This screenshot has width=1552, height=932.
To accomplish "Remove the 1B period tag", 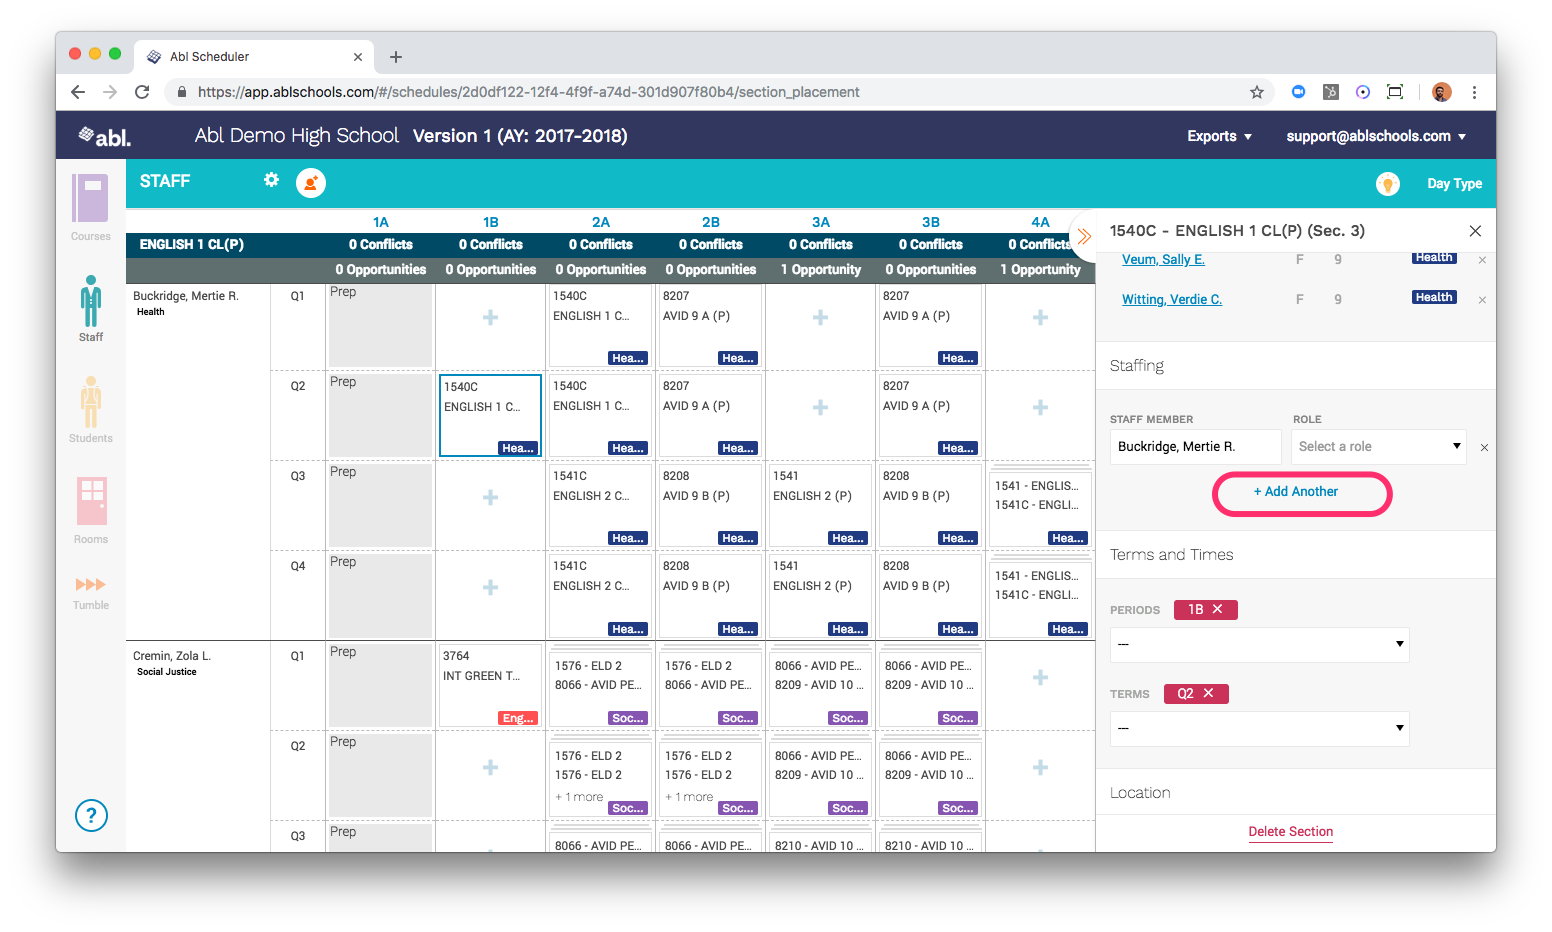I will [x=1217, y=609].
